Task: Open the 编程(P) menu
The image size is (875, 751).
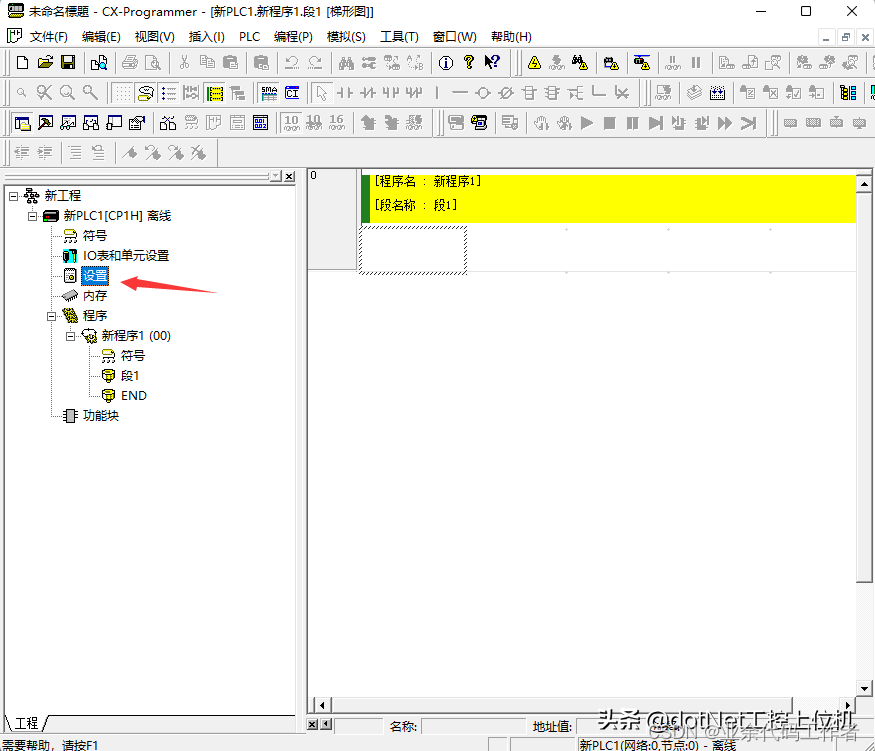Action: tap(293, 37)
